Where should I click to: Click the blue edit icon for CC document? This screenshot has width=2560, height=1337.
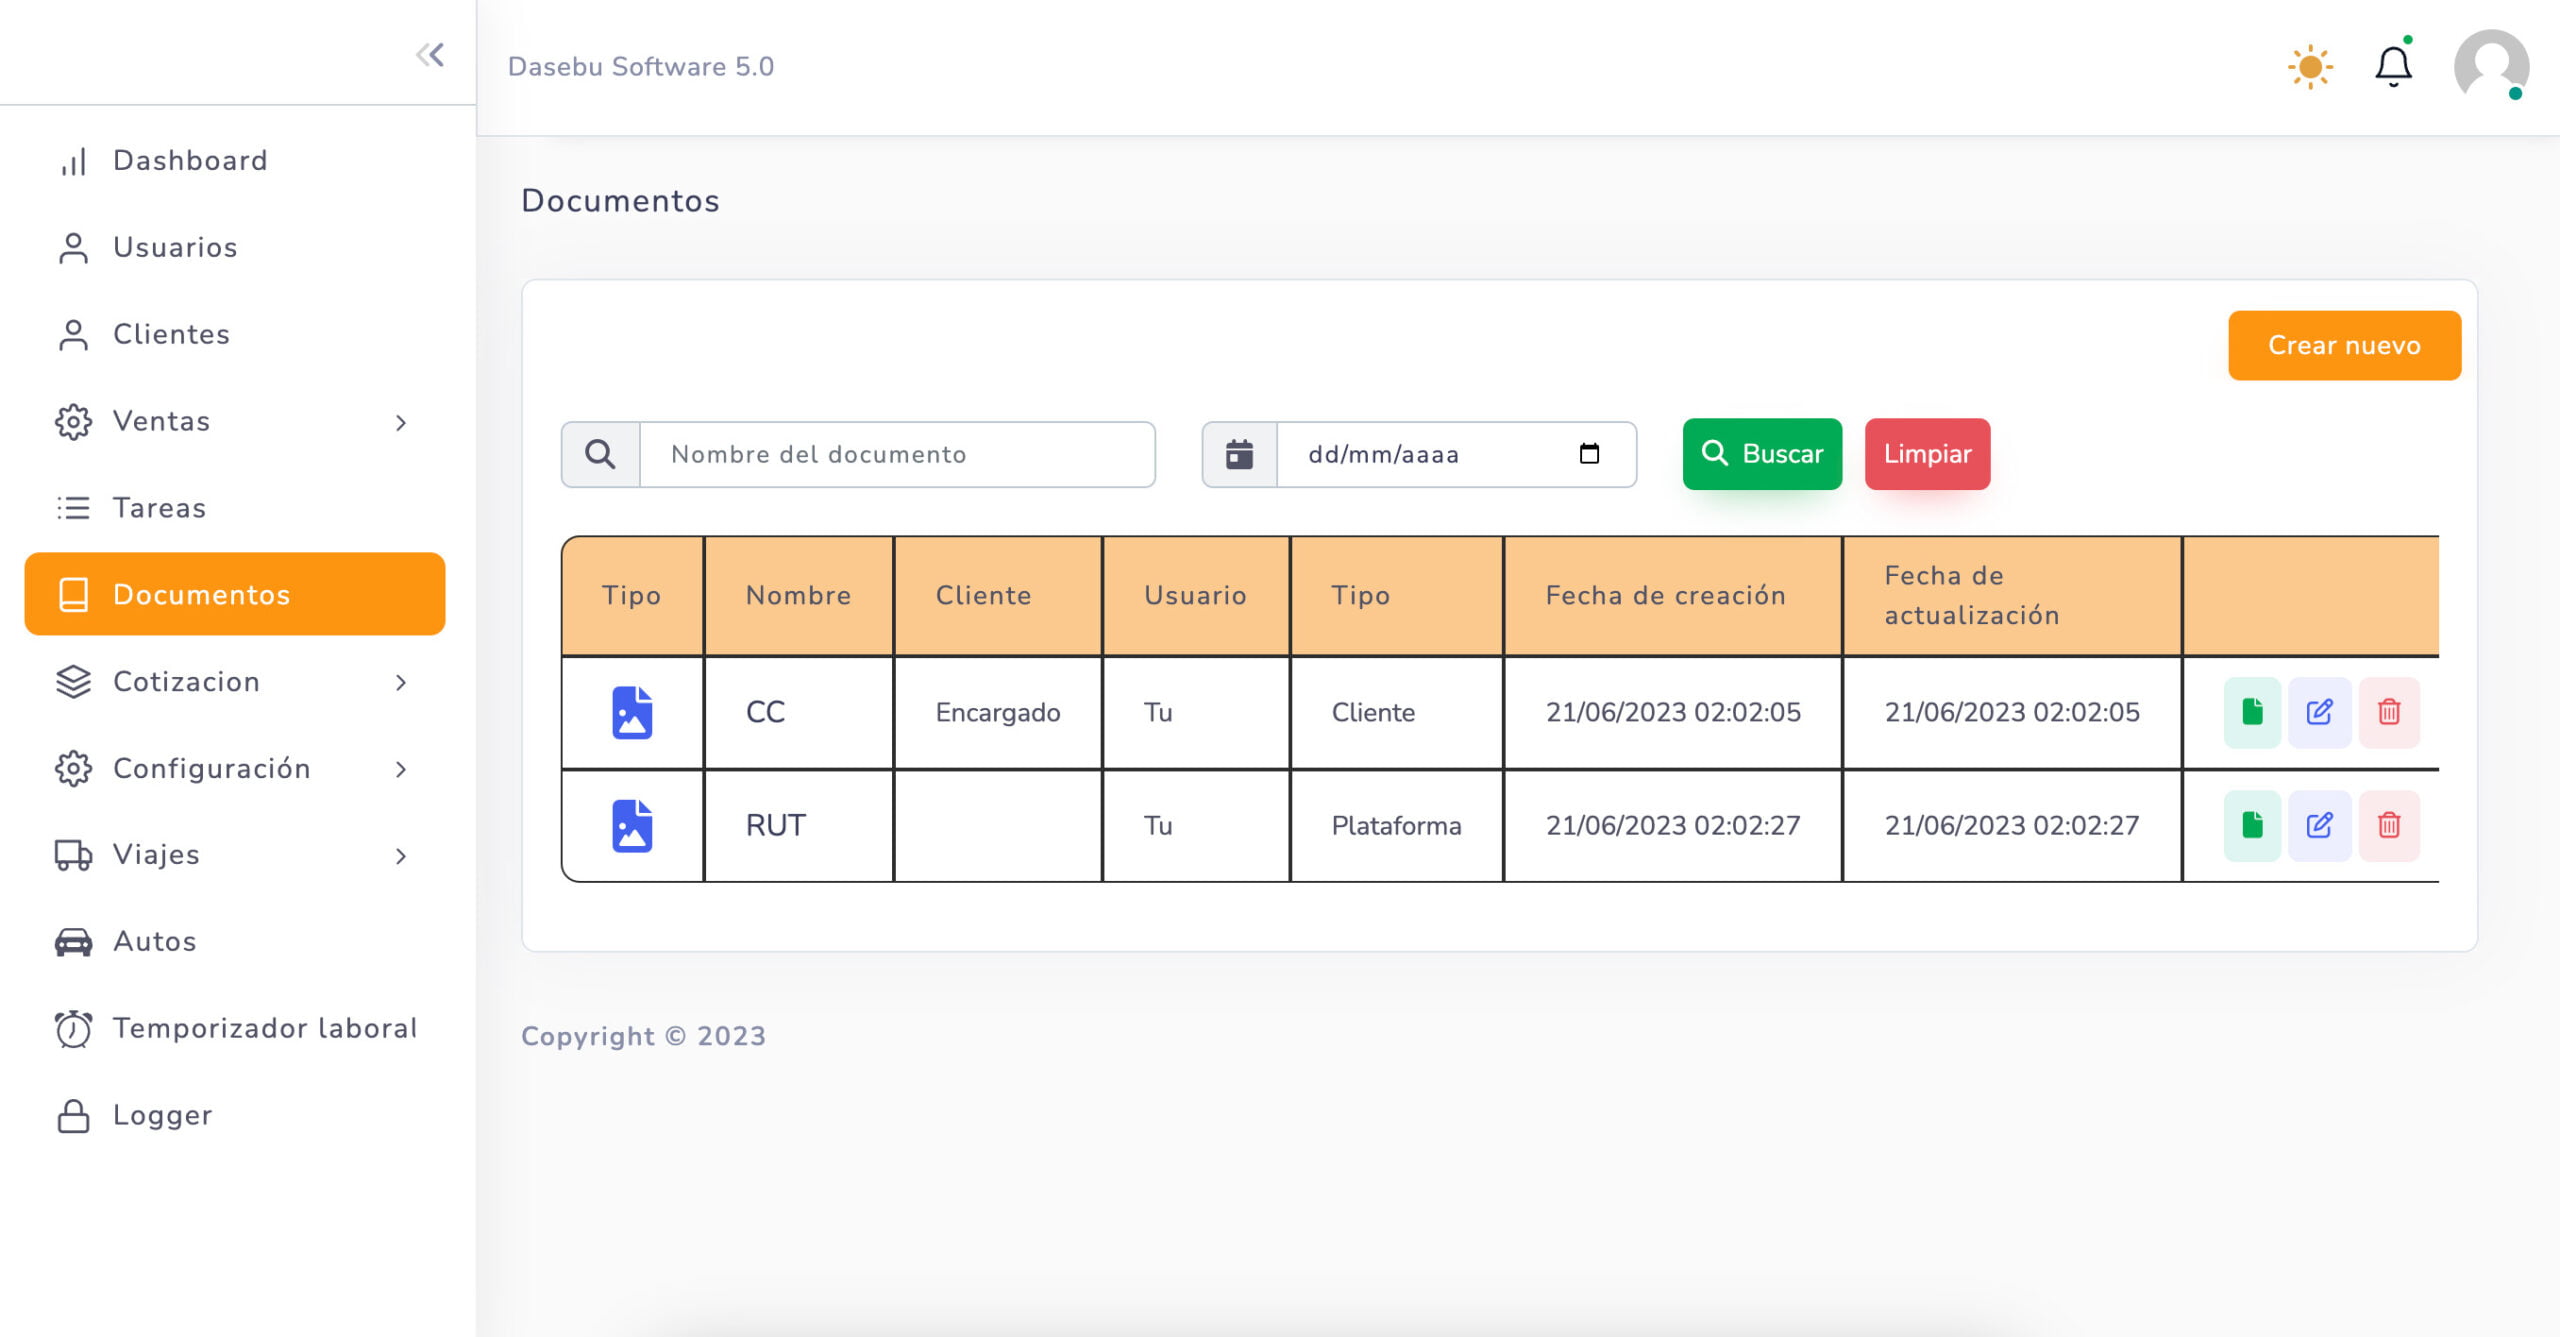2321,713
